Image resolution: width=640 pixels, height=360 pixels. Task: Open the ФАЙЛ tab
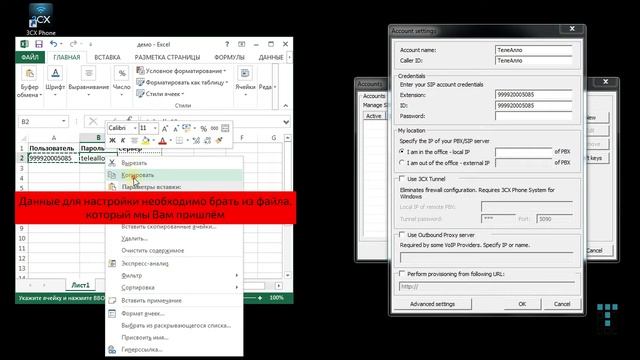30,57
